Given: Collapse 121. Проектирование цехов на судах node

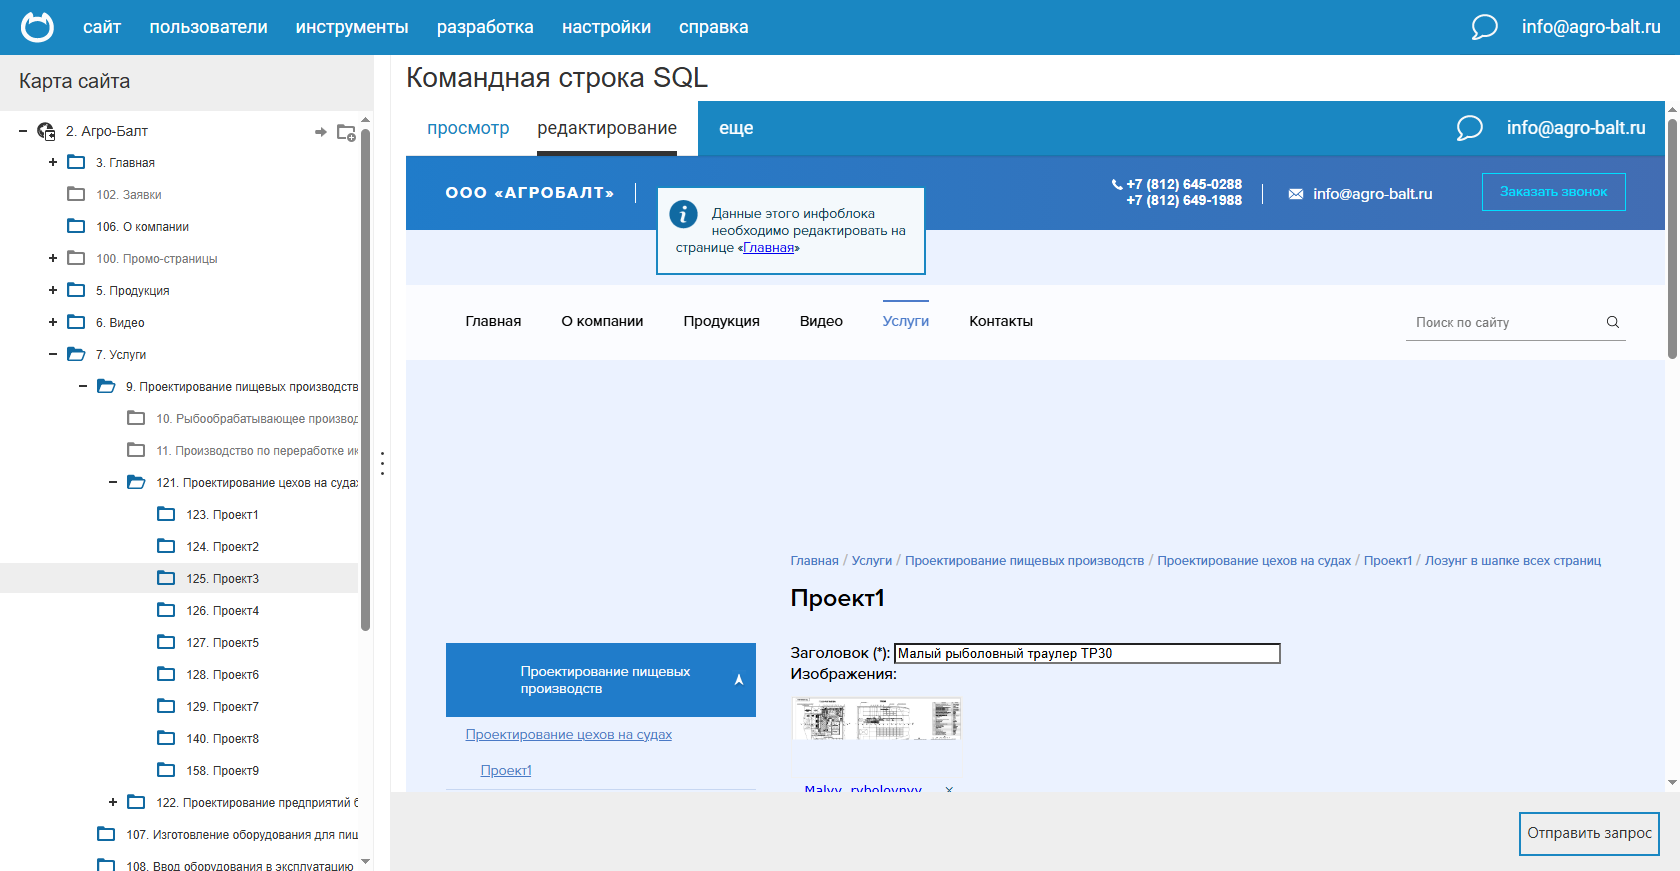Looking at the screenshot, I should coord(113,482).
